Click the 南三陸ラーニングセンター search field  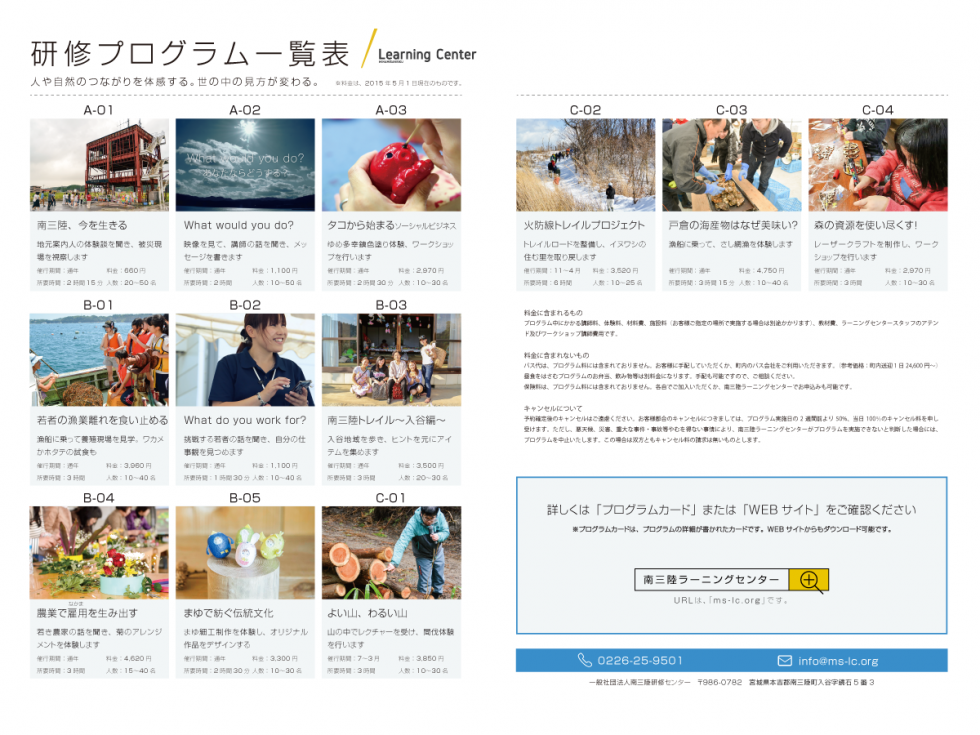tap(711, 580)
